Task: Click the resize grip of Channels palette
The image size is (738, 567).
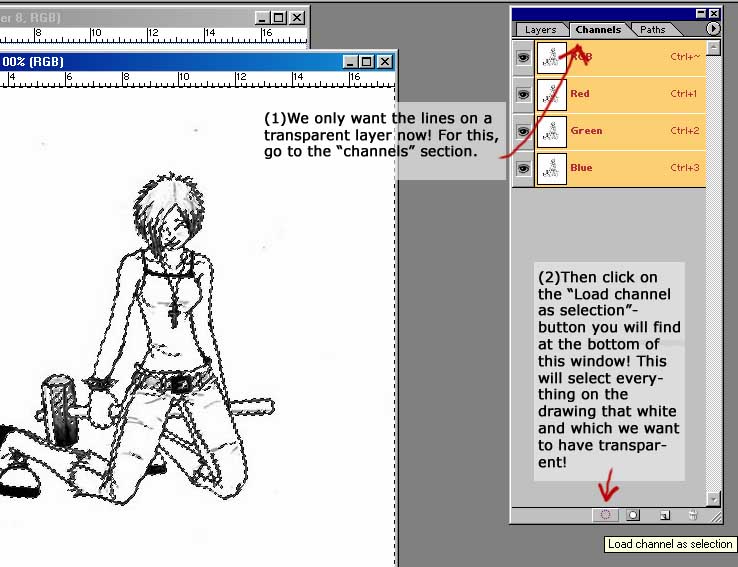Action: pos(715,517)
